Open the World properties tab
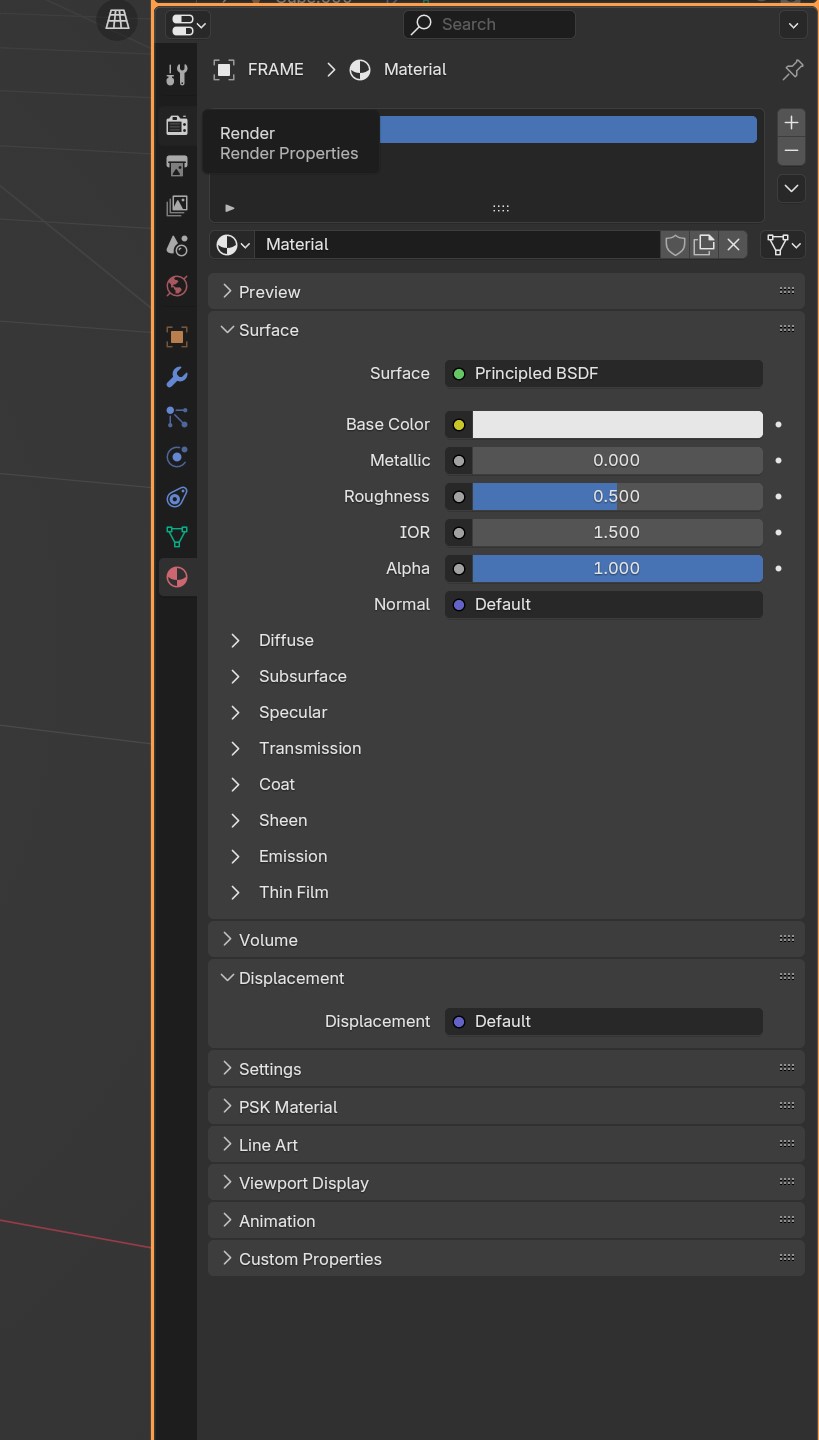This screenshot has width=819, height=1440. point(177,286)
